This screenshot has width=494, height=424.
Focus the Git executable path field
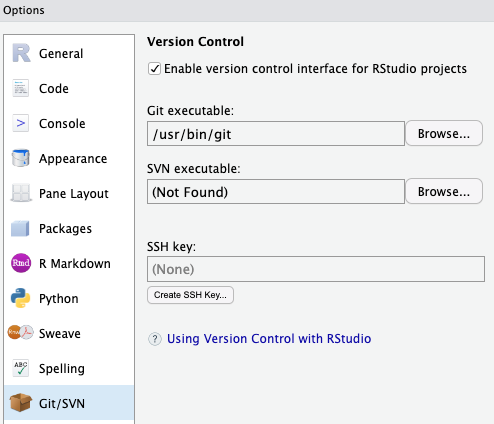coord(276,134)
